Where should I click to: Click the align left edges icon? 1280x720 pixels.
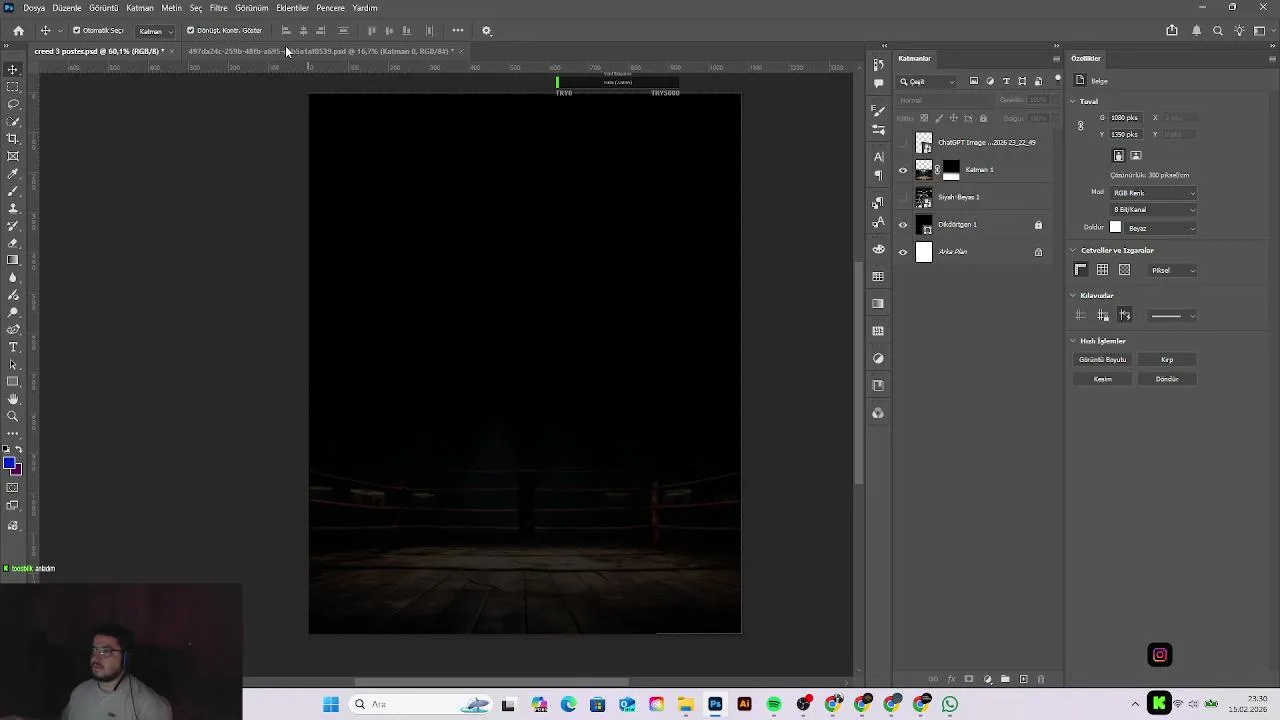coord(286,31)
